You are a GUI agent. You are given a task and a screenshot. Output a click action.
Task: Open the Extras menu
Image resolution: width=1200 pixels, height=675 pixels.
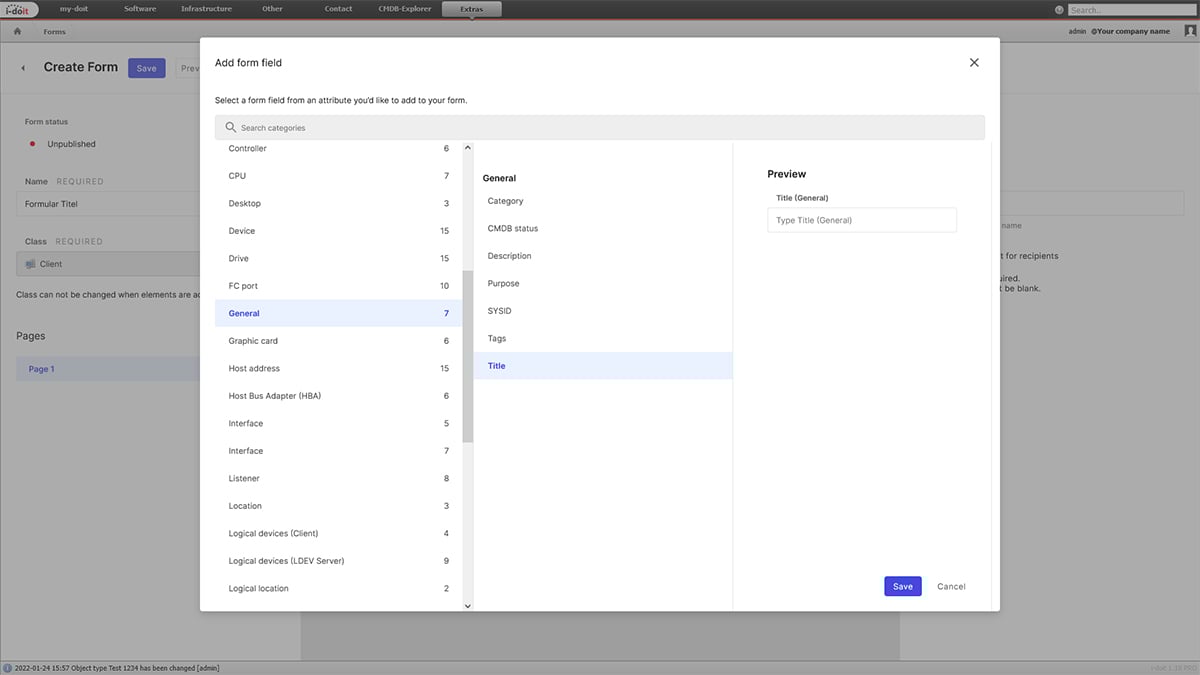point(470,8)
